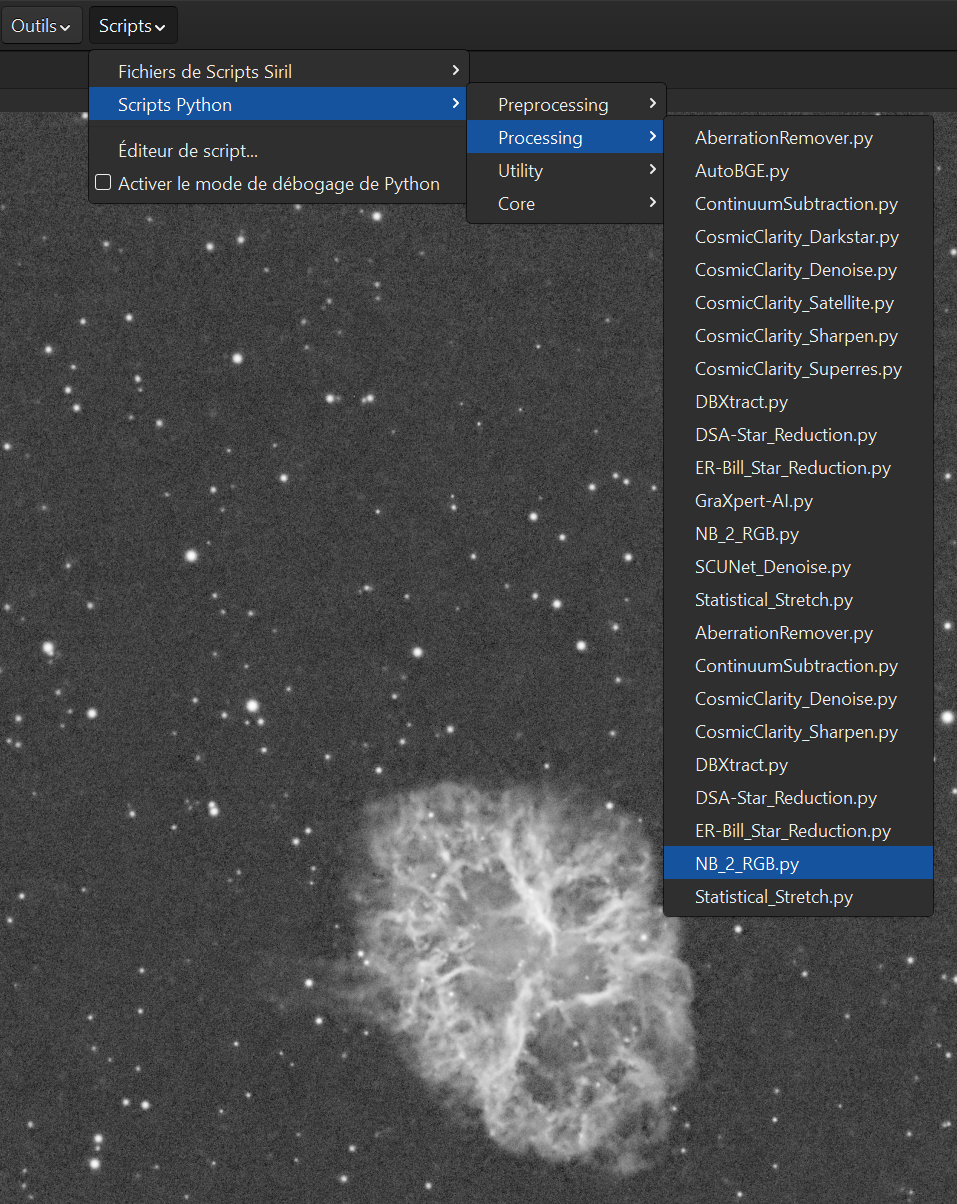The width and height of the screenshot is (957, 1204).
Task: Launch CosmicClarity_Darkstar.py script
Action: pos(798,237)
